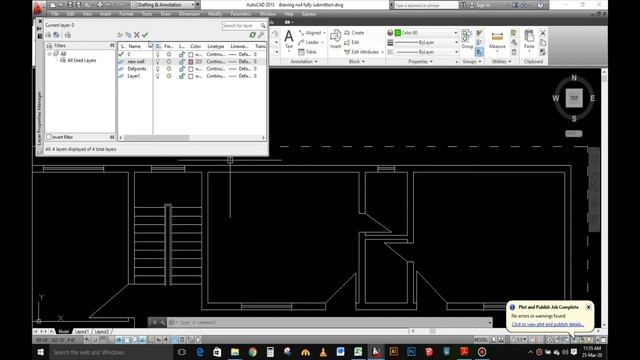This screenshot has height=360, width=640.
Task: Click the Copy icon in Clipboard panel
Action: [x=543, y=42]
